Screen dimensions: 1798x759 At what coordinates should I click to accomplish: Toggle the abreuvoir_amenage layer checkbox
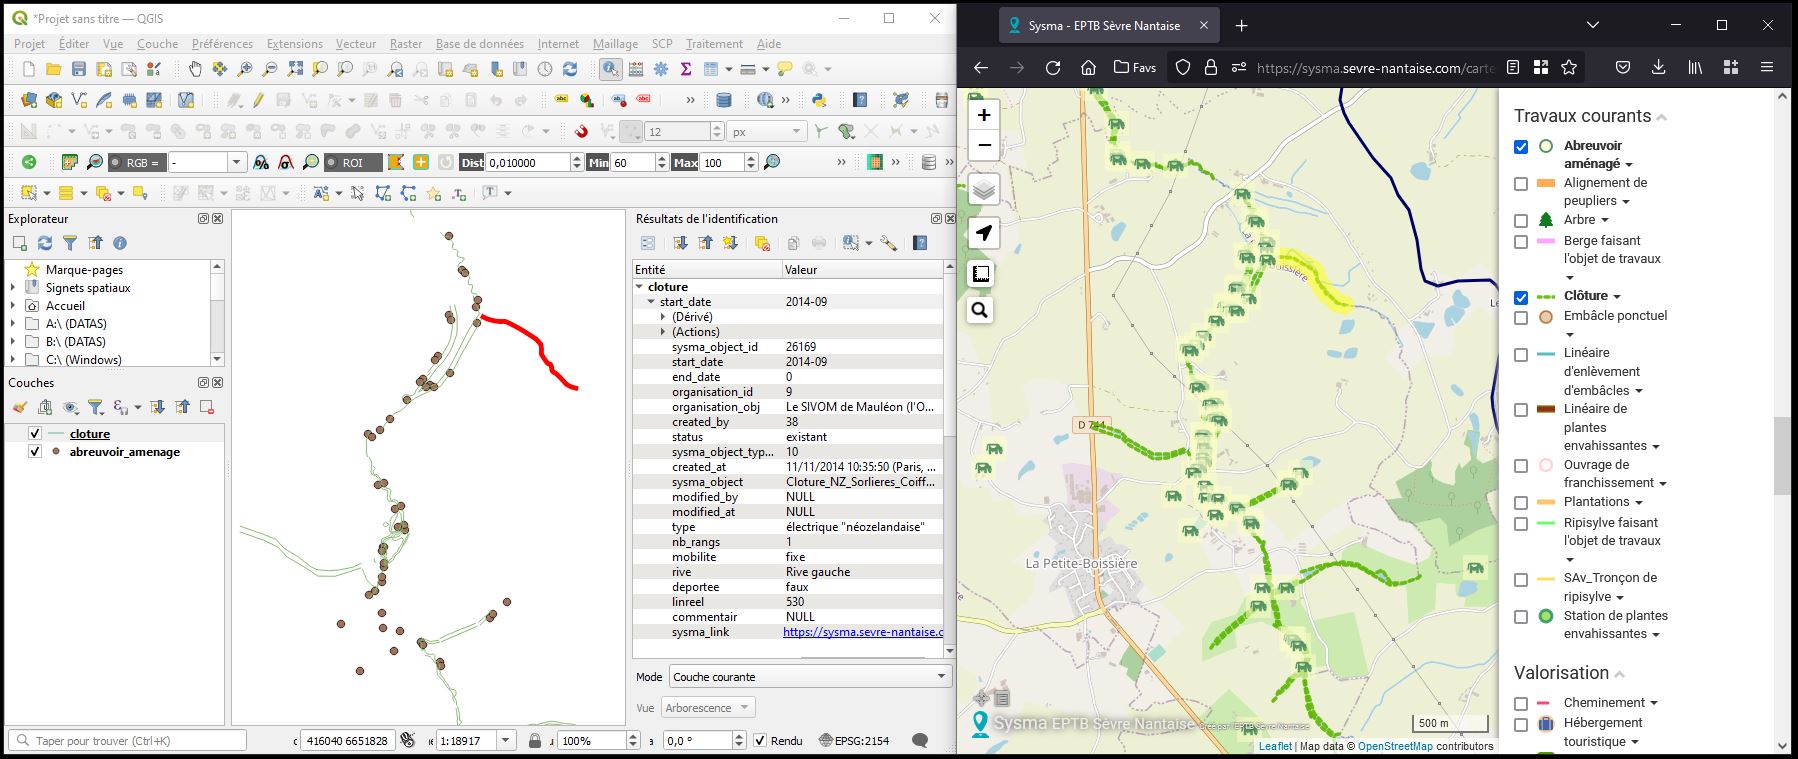point(35,452)
